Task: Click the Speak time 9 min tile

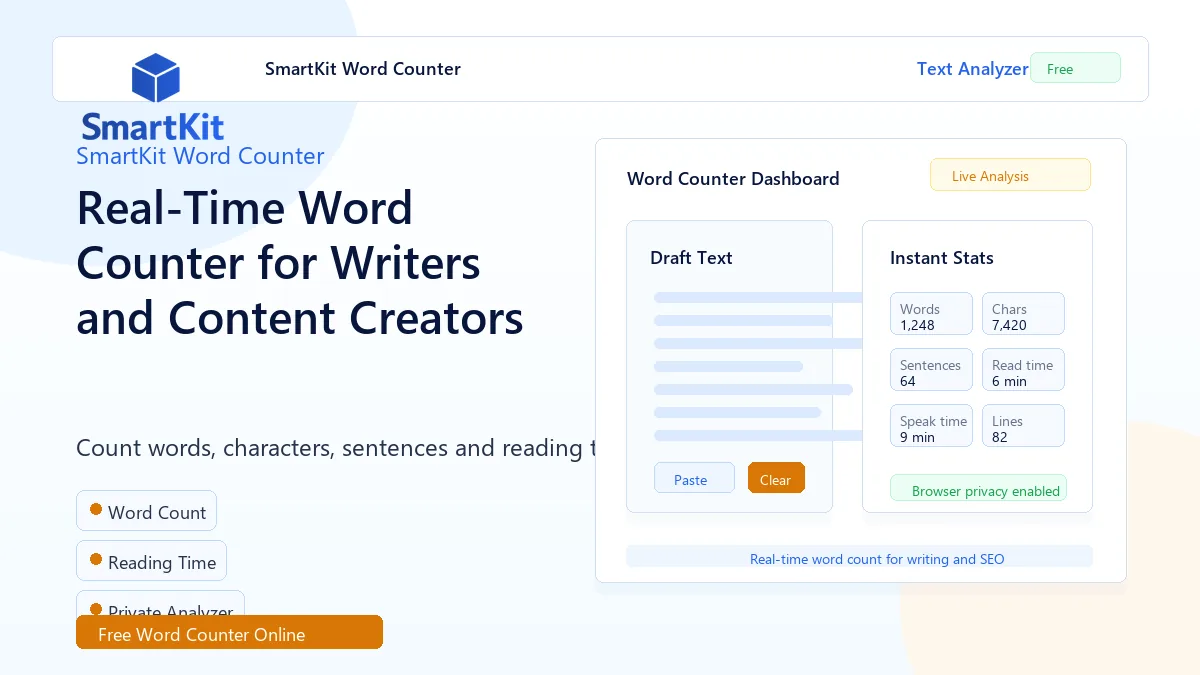Action: click(x=931, y=426)
